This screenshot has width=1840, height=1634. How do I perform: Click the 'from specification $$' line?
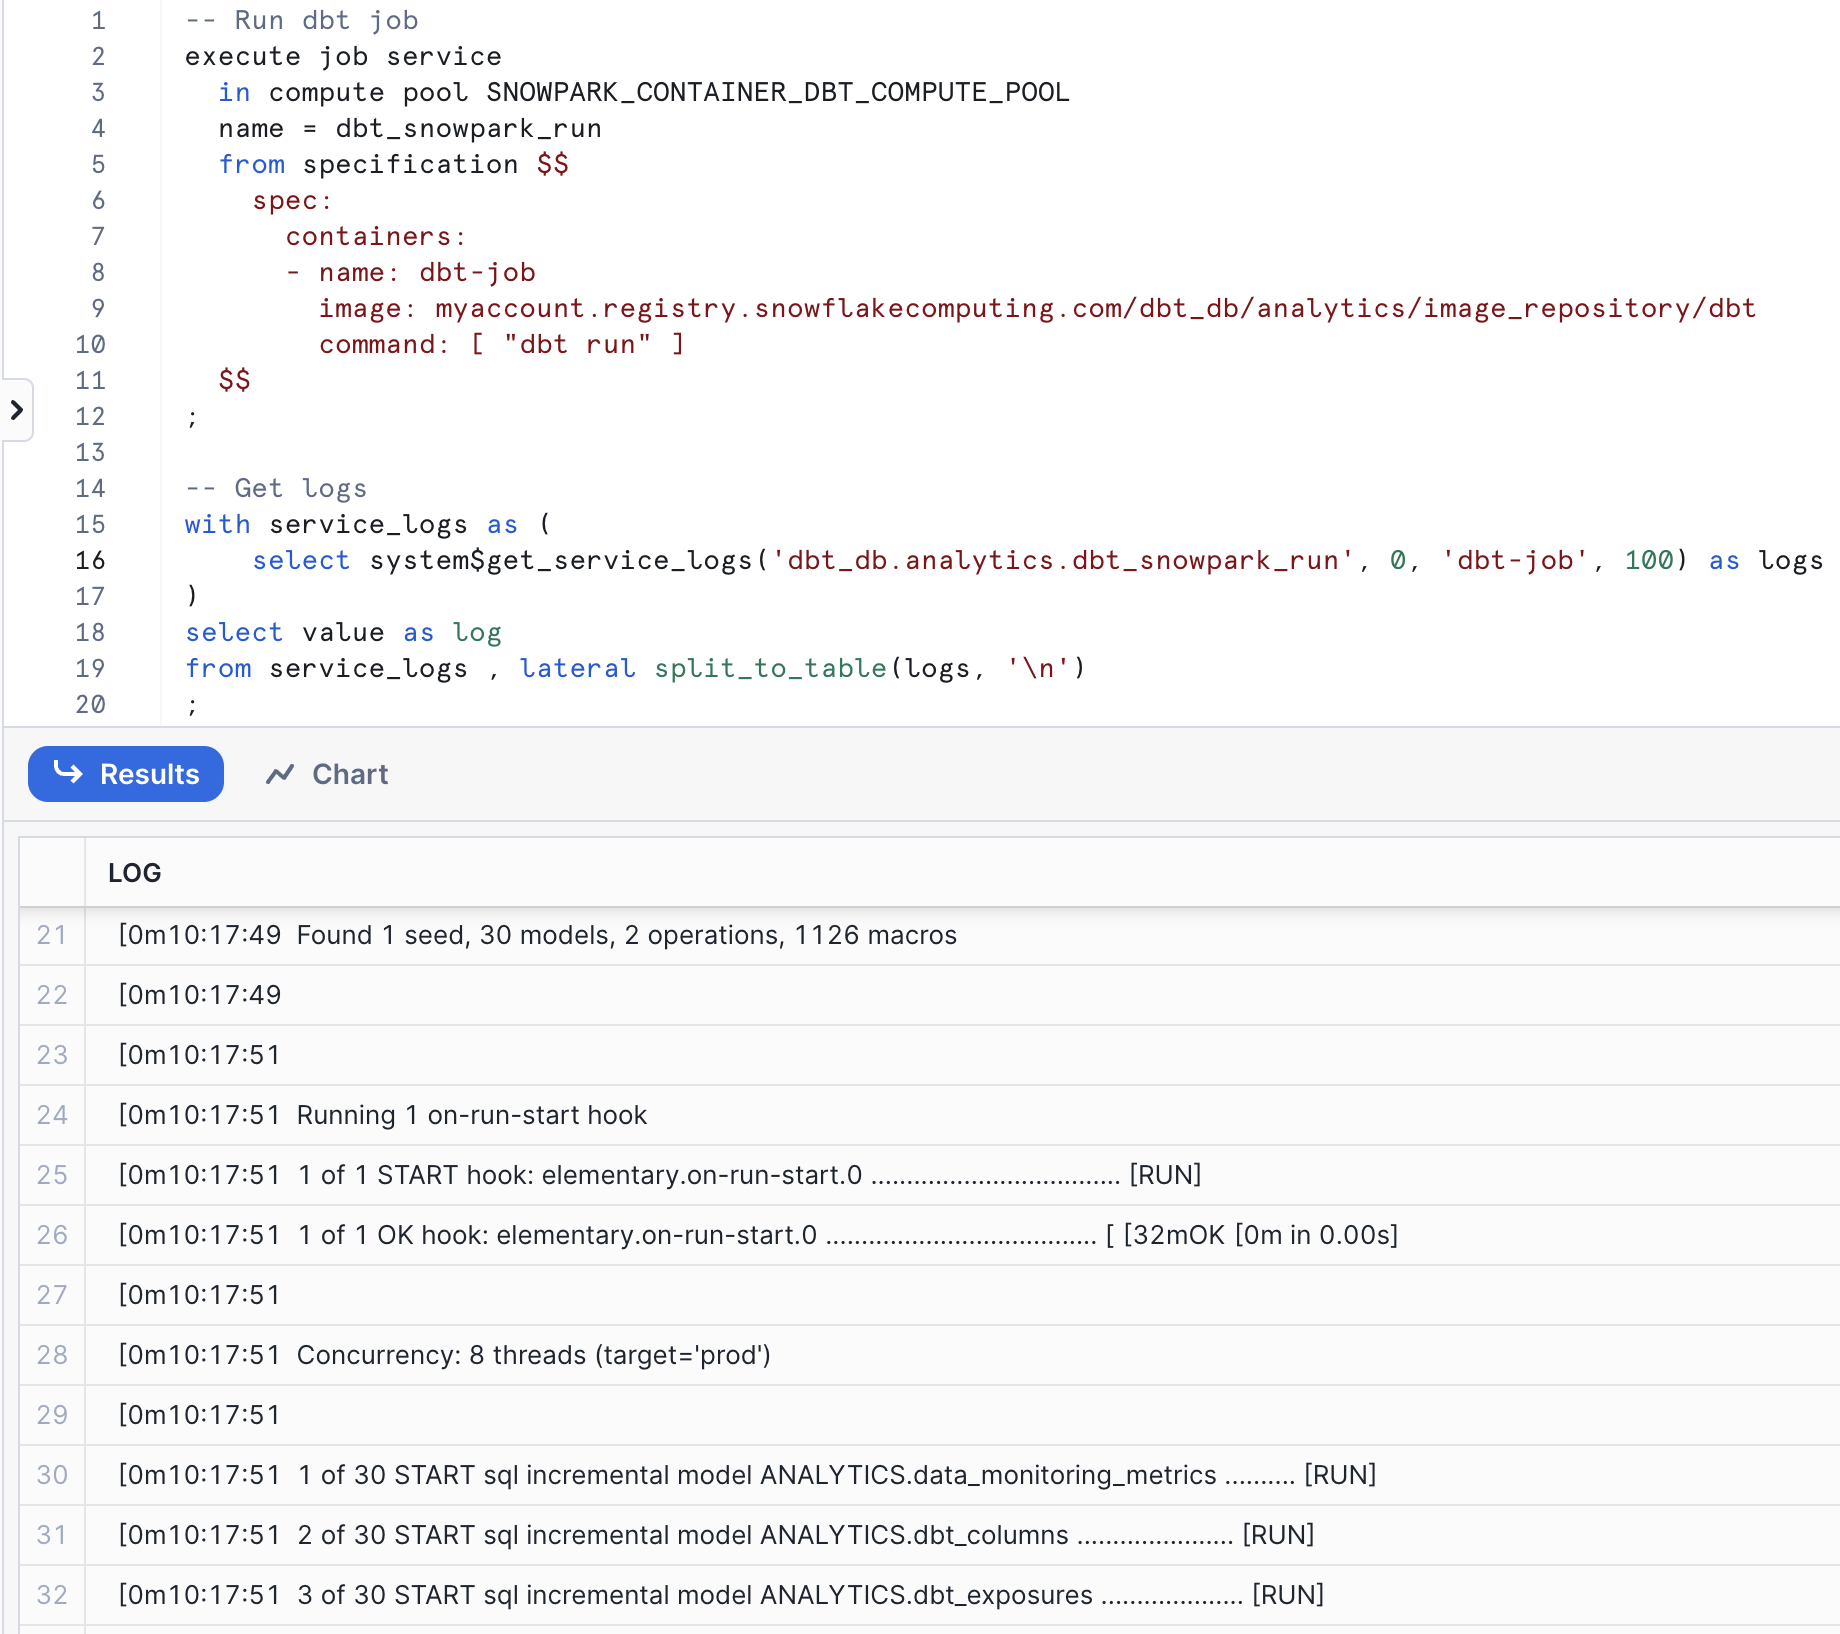click(394, 165)
